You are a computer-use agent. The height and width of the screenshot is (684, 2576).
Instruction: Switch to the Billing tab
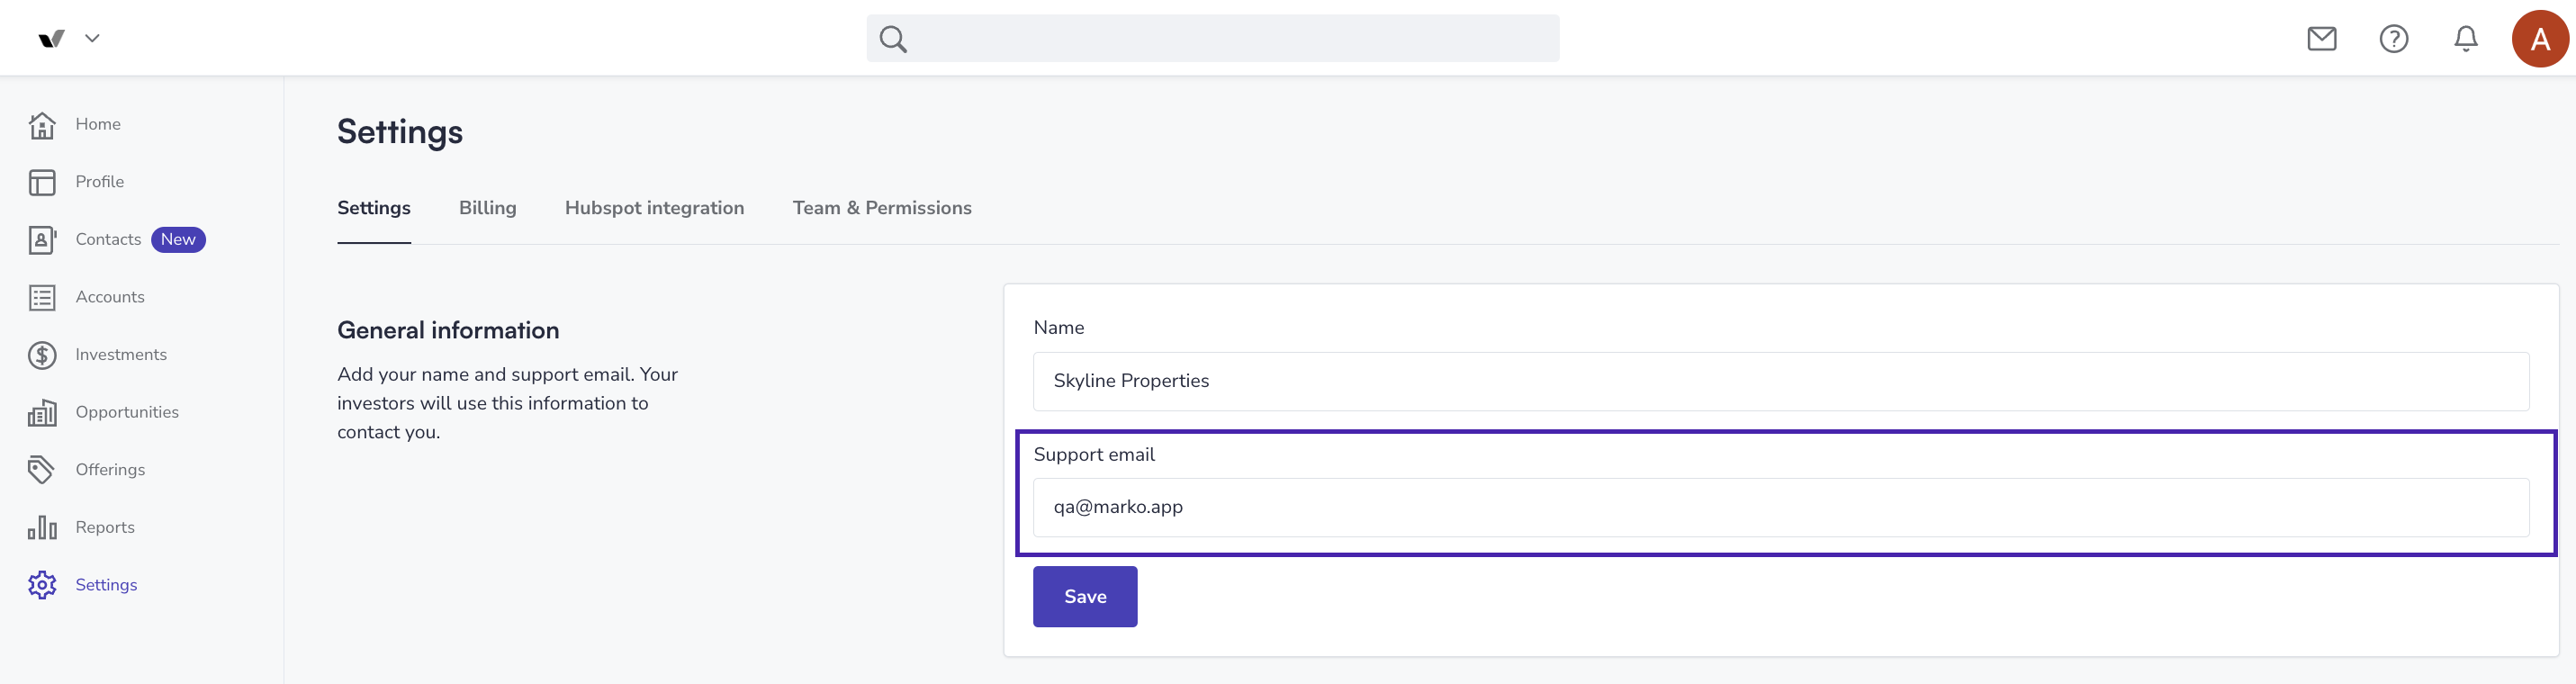(x=488, y=208)
